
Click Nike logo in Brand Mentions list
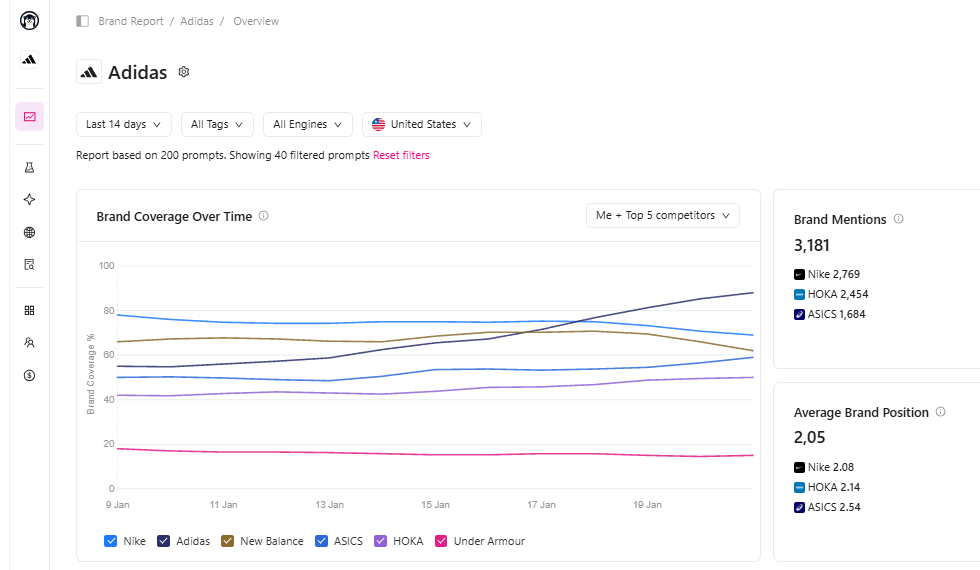(799, 274)
